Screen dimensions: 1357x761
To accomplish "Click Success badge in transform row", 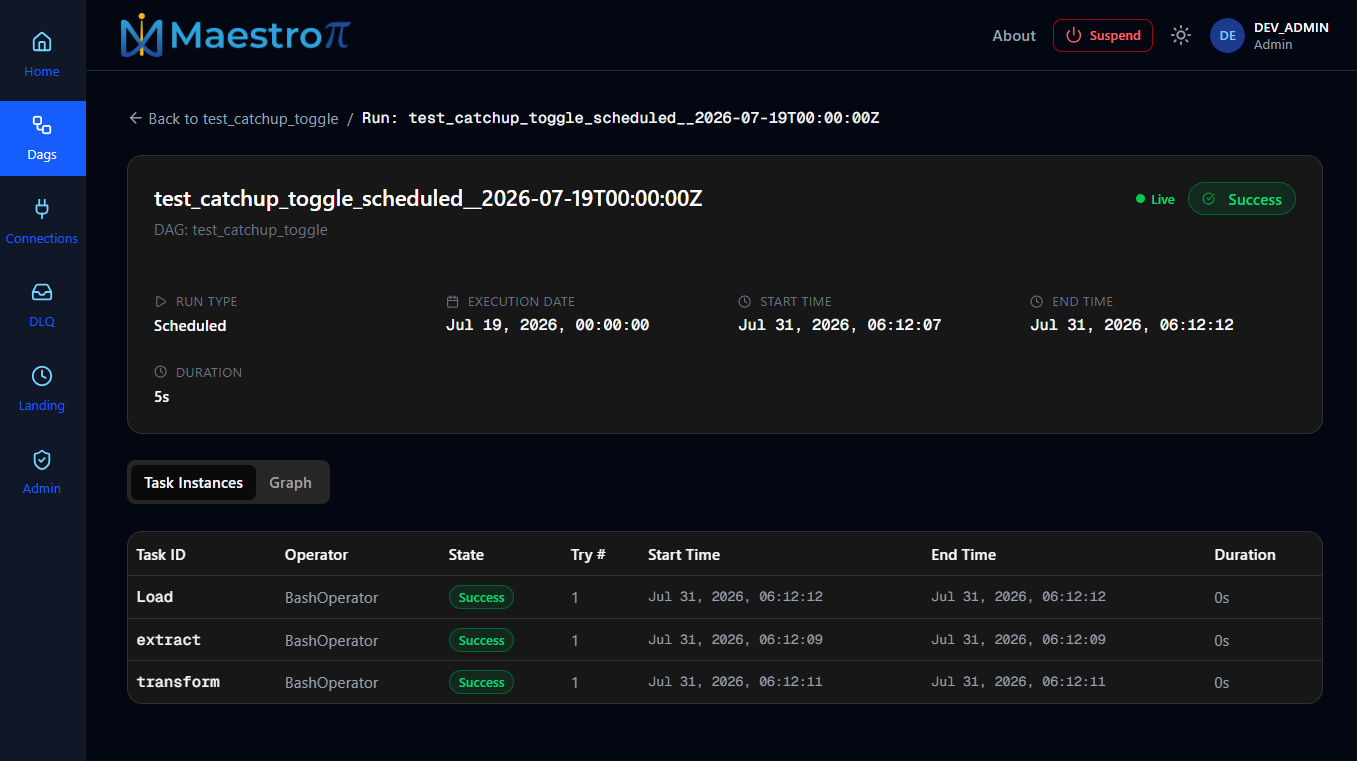I will pyautogui.click(x=481, y=682).
